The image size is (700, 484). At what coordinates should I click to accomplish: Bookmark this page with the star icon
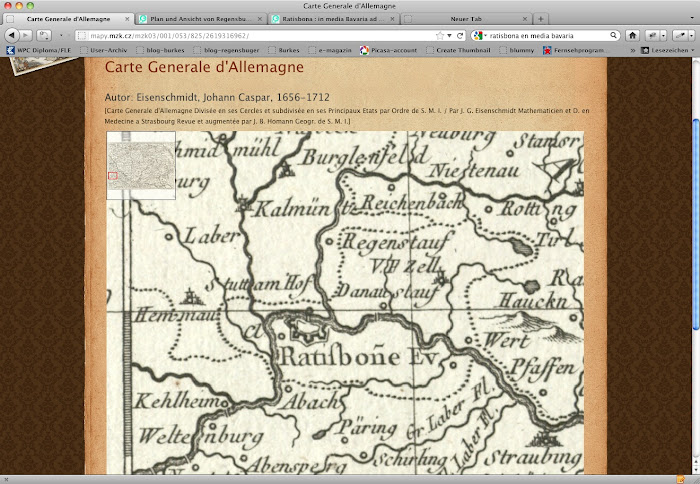click(x=440, y=36)
